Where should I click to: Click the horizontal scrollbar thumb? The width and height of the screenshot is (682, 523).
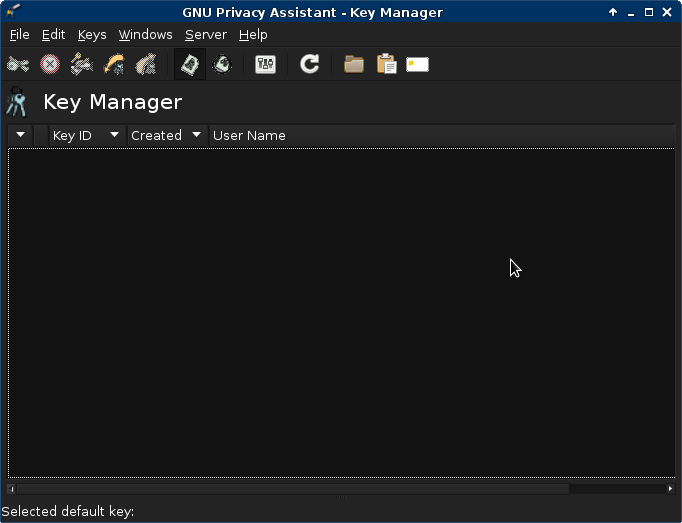pos(292,489)
